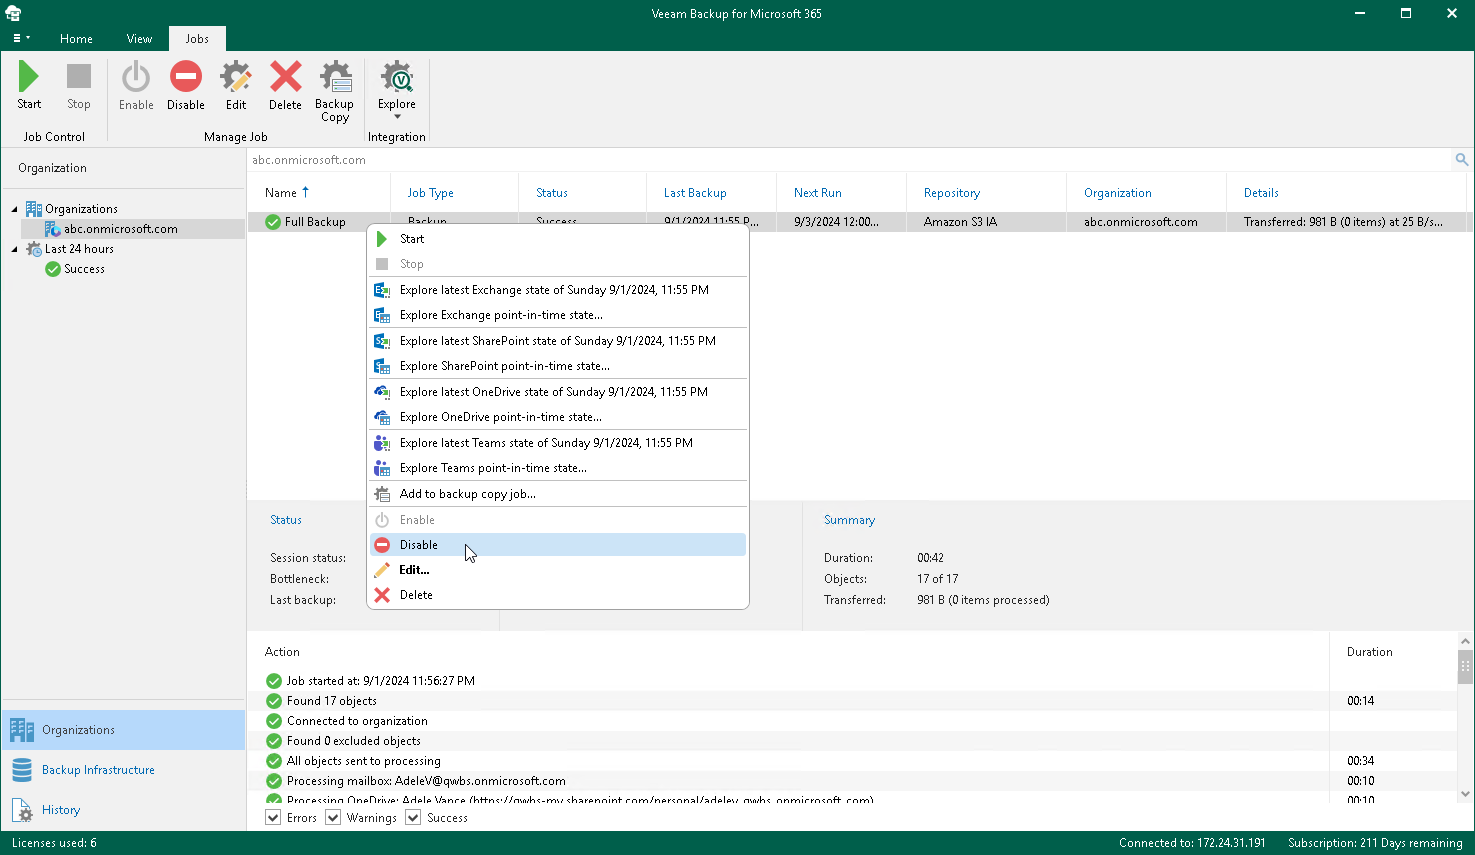The width and height of the screenshot is (1475, 855).
Task: Choose Explore latest Teams state menu entry
Action: pos(558,443)
